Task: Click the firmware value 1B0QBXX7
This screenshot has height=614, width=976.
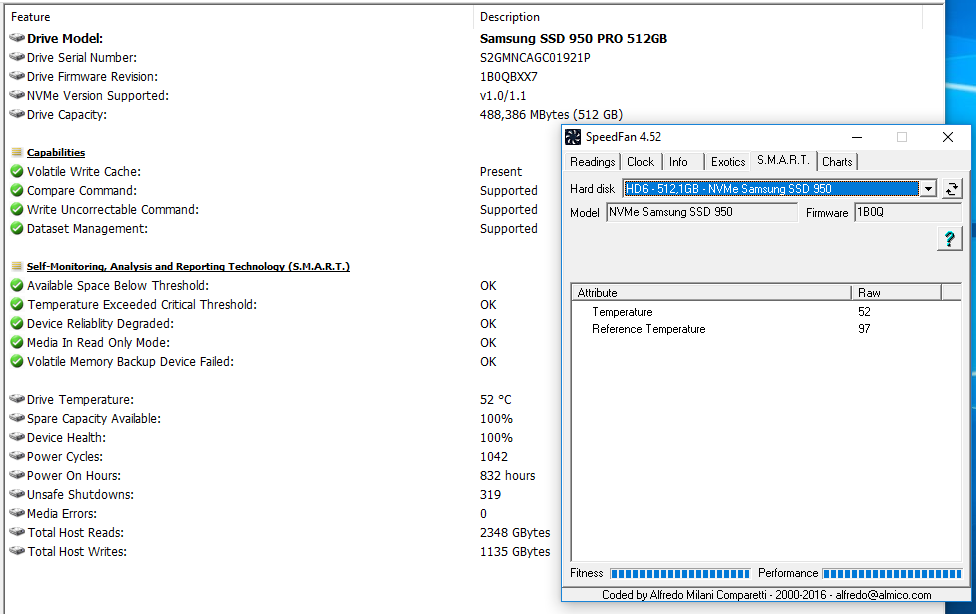Action: 509,77
